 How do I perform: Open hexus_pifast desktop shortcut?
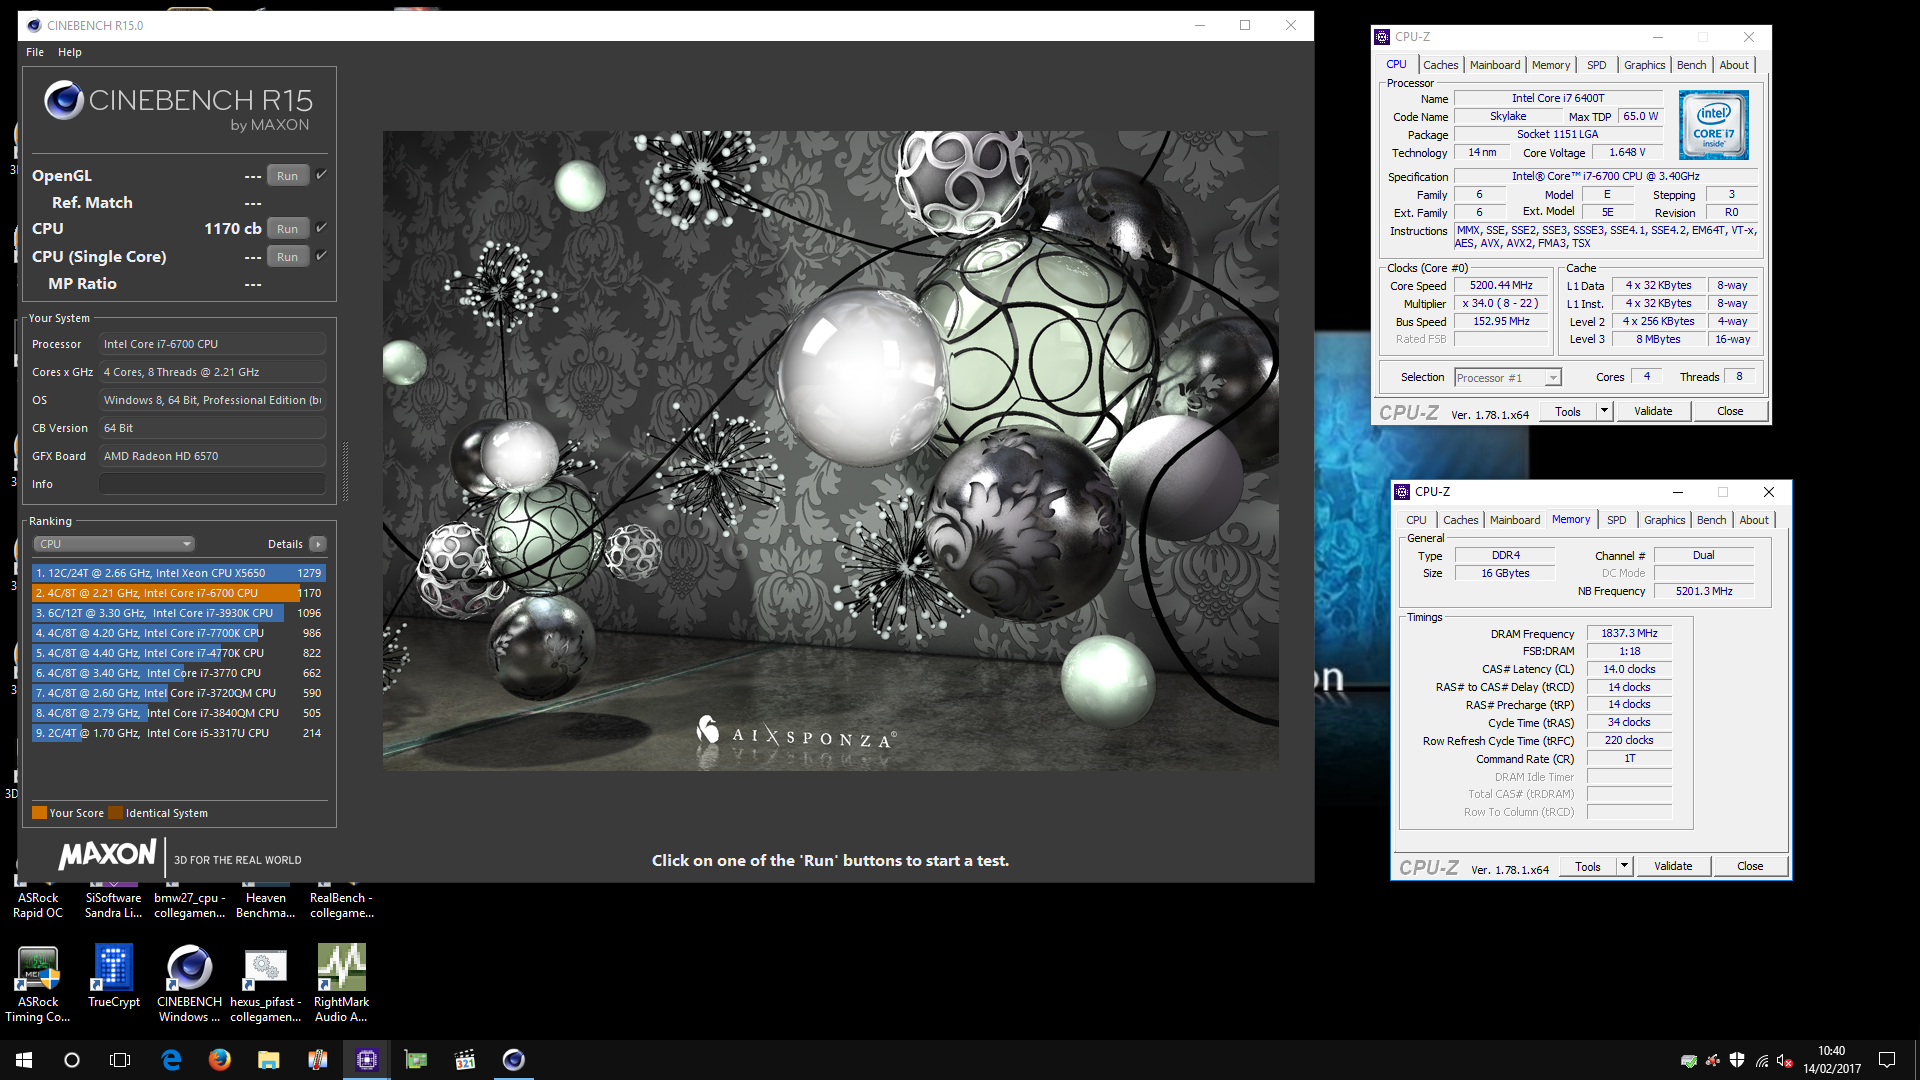tap(265, 984)
